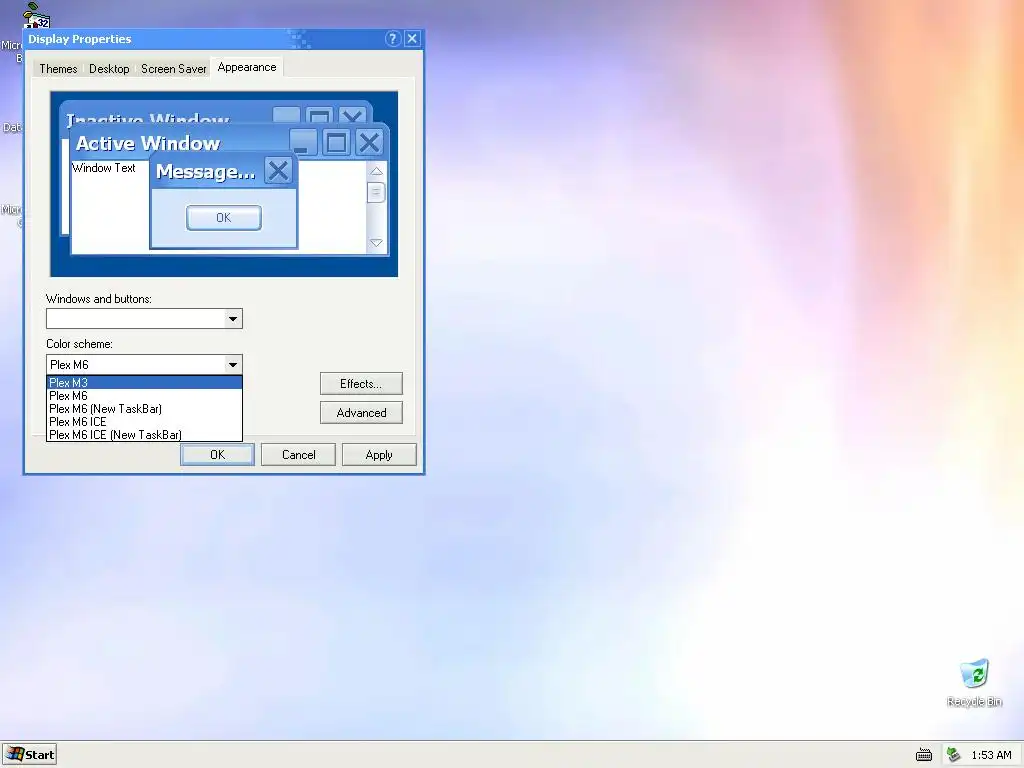
Task: Select Plex M6 (New TaskBar) scheme
Action: [x=144, y=409]
